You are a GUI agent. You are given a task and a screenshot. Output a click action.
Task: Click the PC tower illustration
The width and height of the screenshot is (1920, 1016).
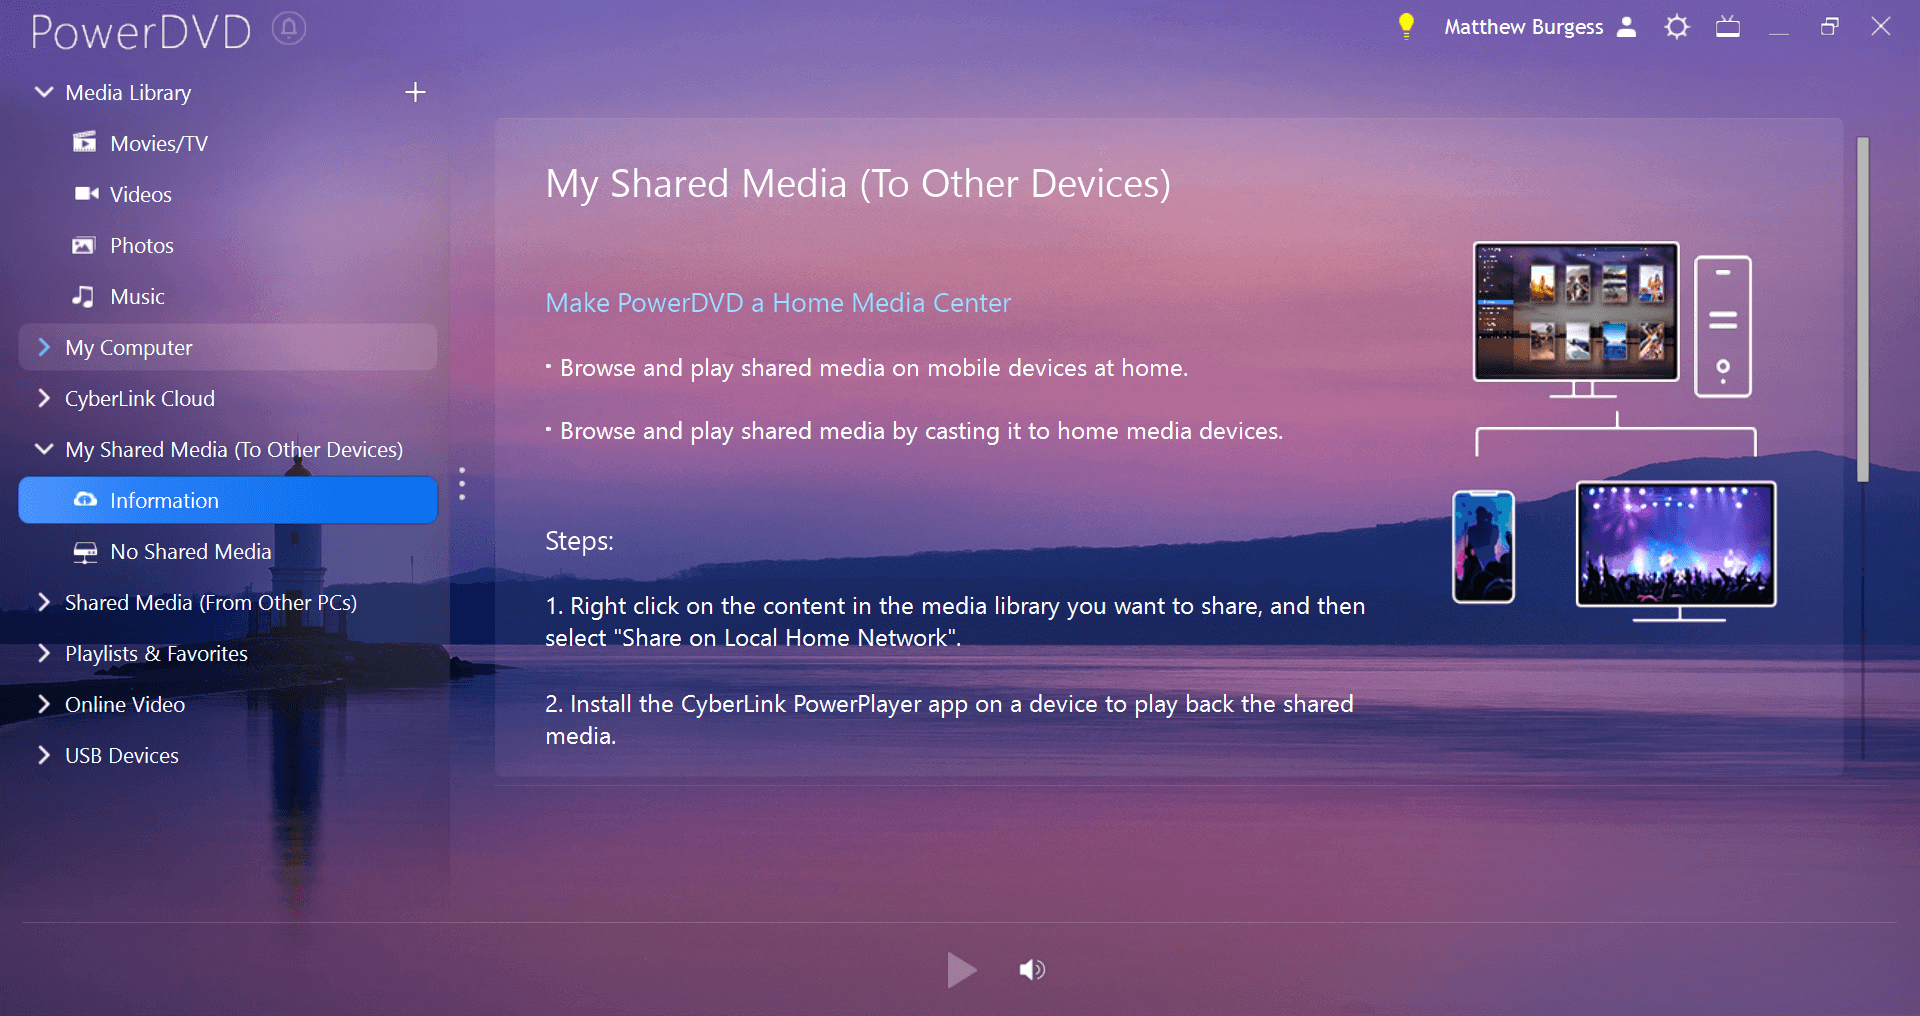tap(1723, 326)
